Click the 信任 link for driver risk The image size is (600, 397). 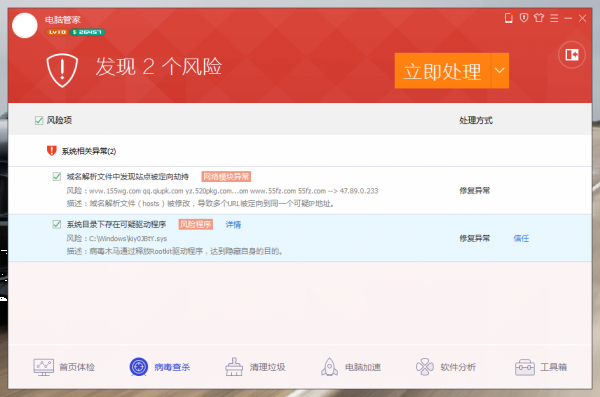pyautogui.click(x=521, y=239)
